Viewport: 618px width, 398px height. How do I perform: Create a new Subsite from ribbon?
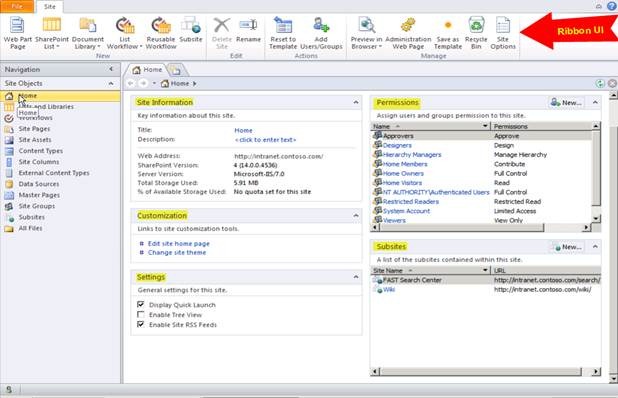click(x=191, y=30)
